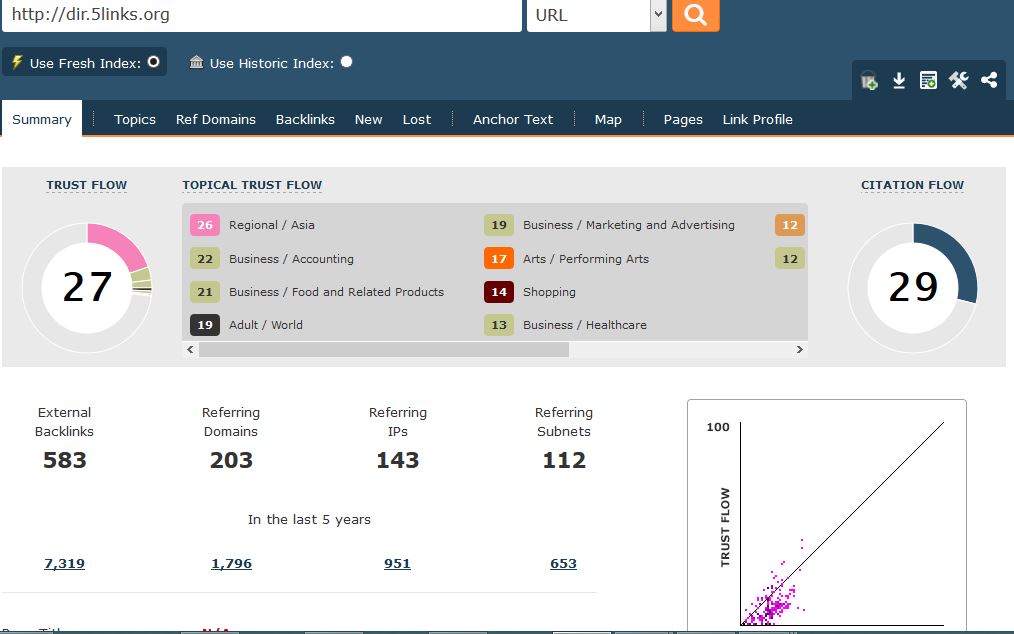The height and width of the screenshot is (634, 1014).
Task: Open the 951 referring IPs link
Action: pos(397,563)
